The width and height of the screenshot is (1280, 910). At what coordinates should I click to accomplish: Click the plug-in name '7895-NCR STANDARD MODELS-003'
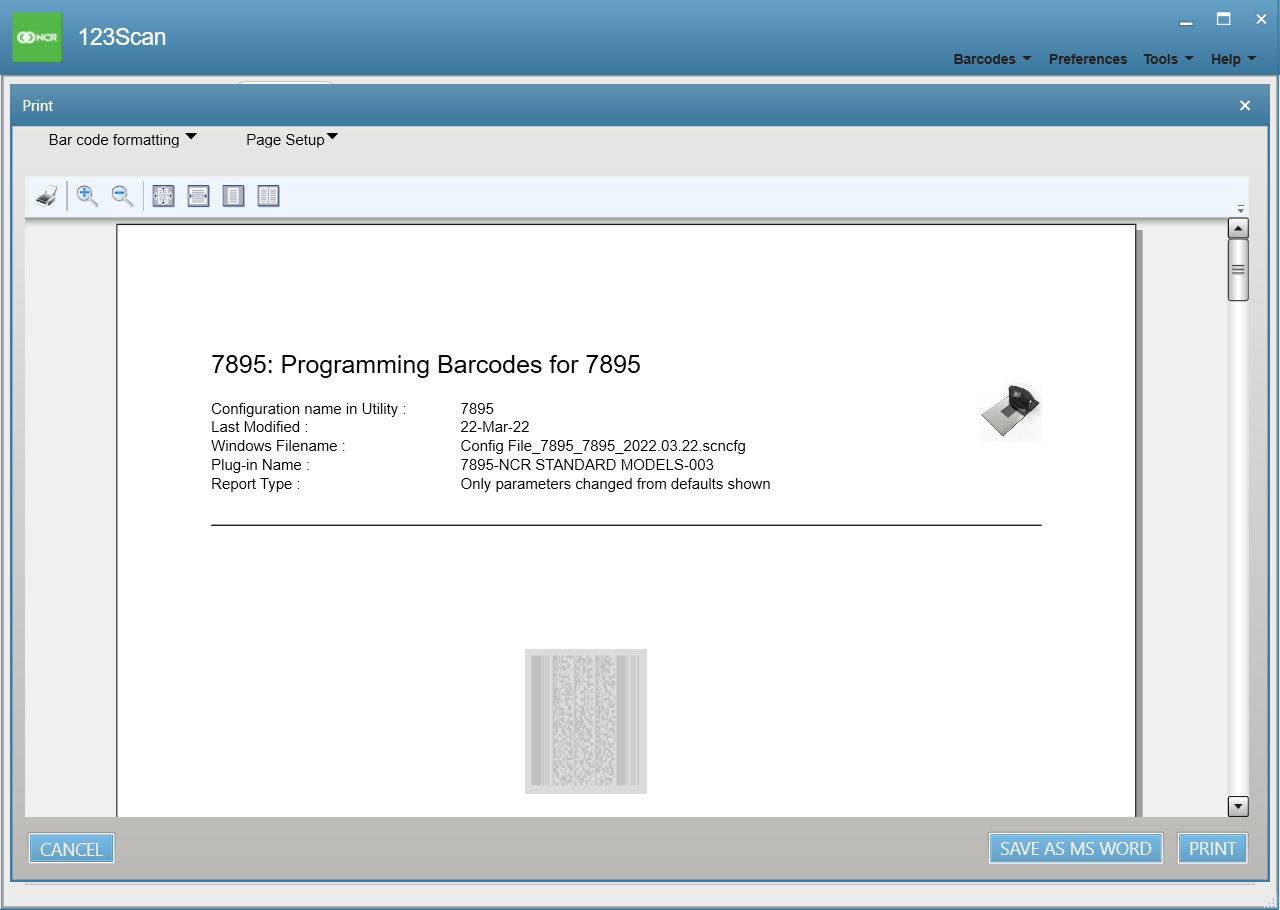(587, 465)
